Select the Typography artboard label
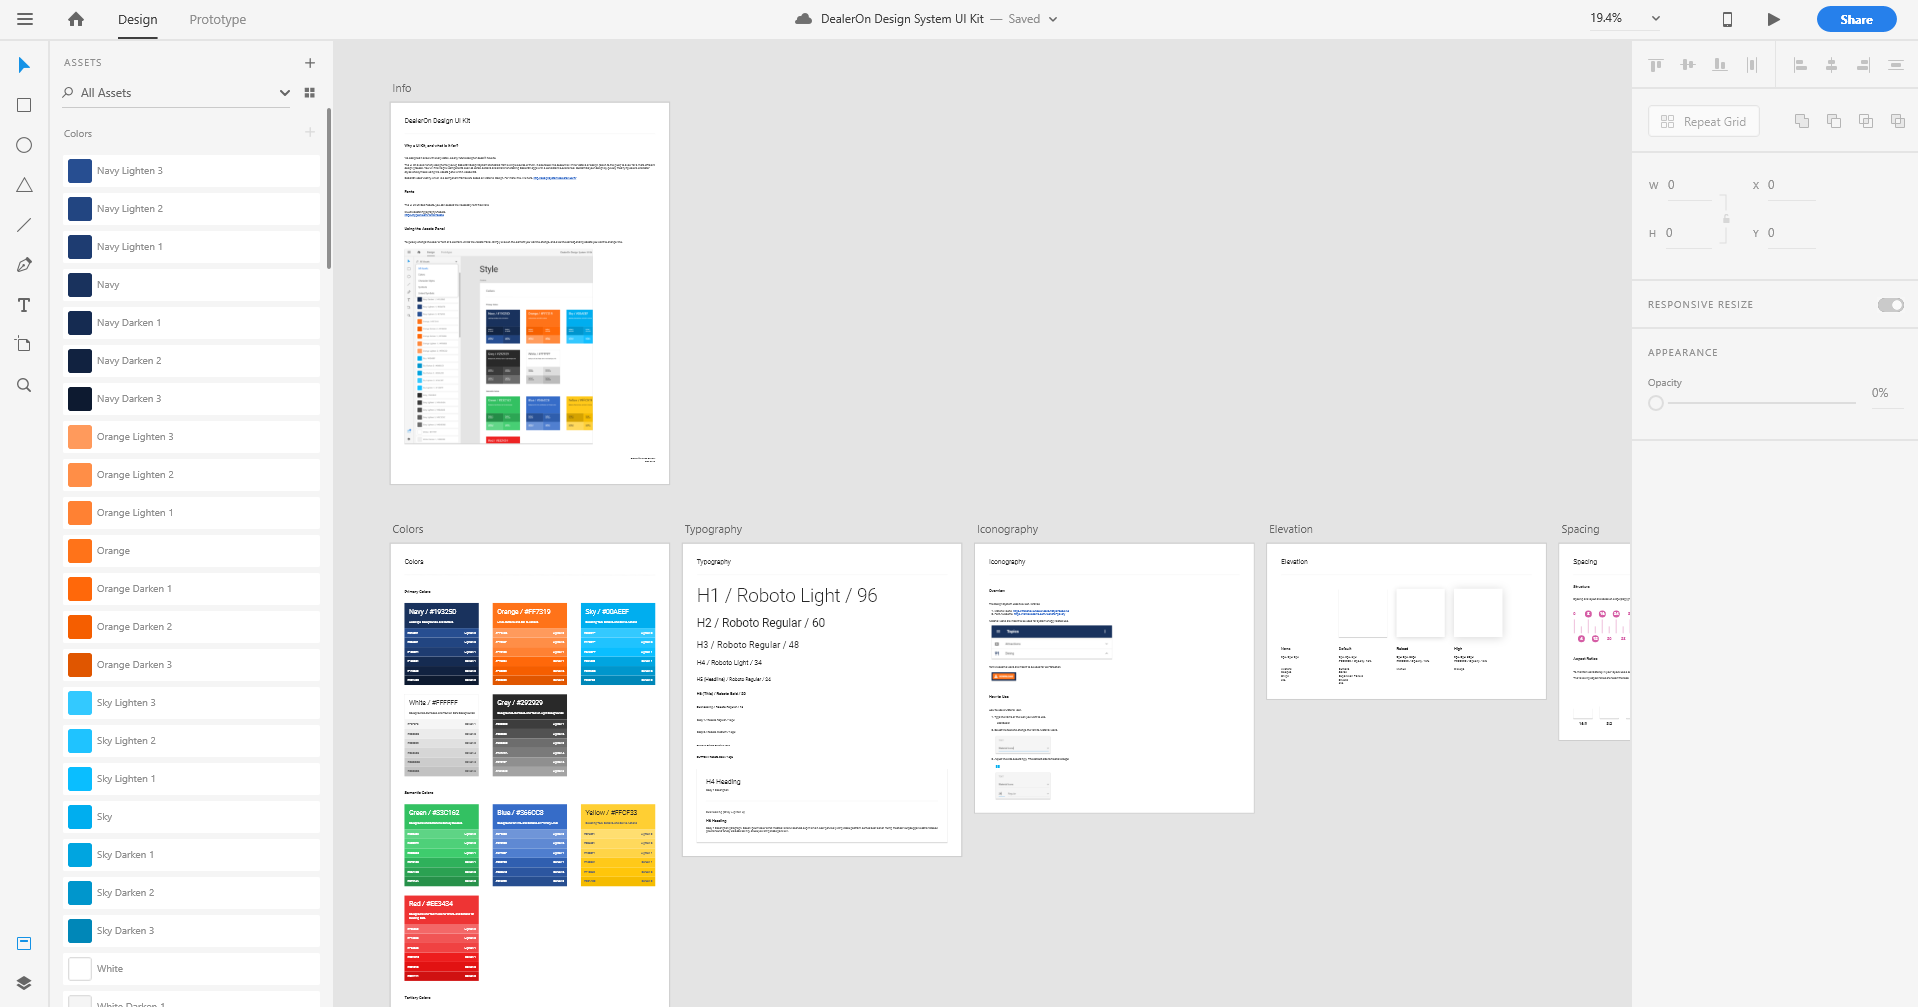 coord(713,529)
